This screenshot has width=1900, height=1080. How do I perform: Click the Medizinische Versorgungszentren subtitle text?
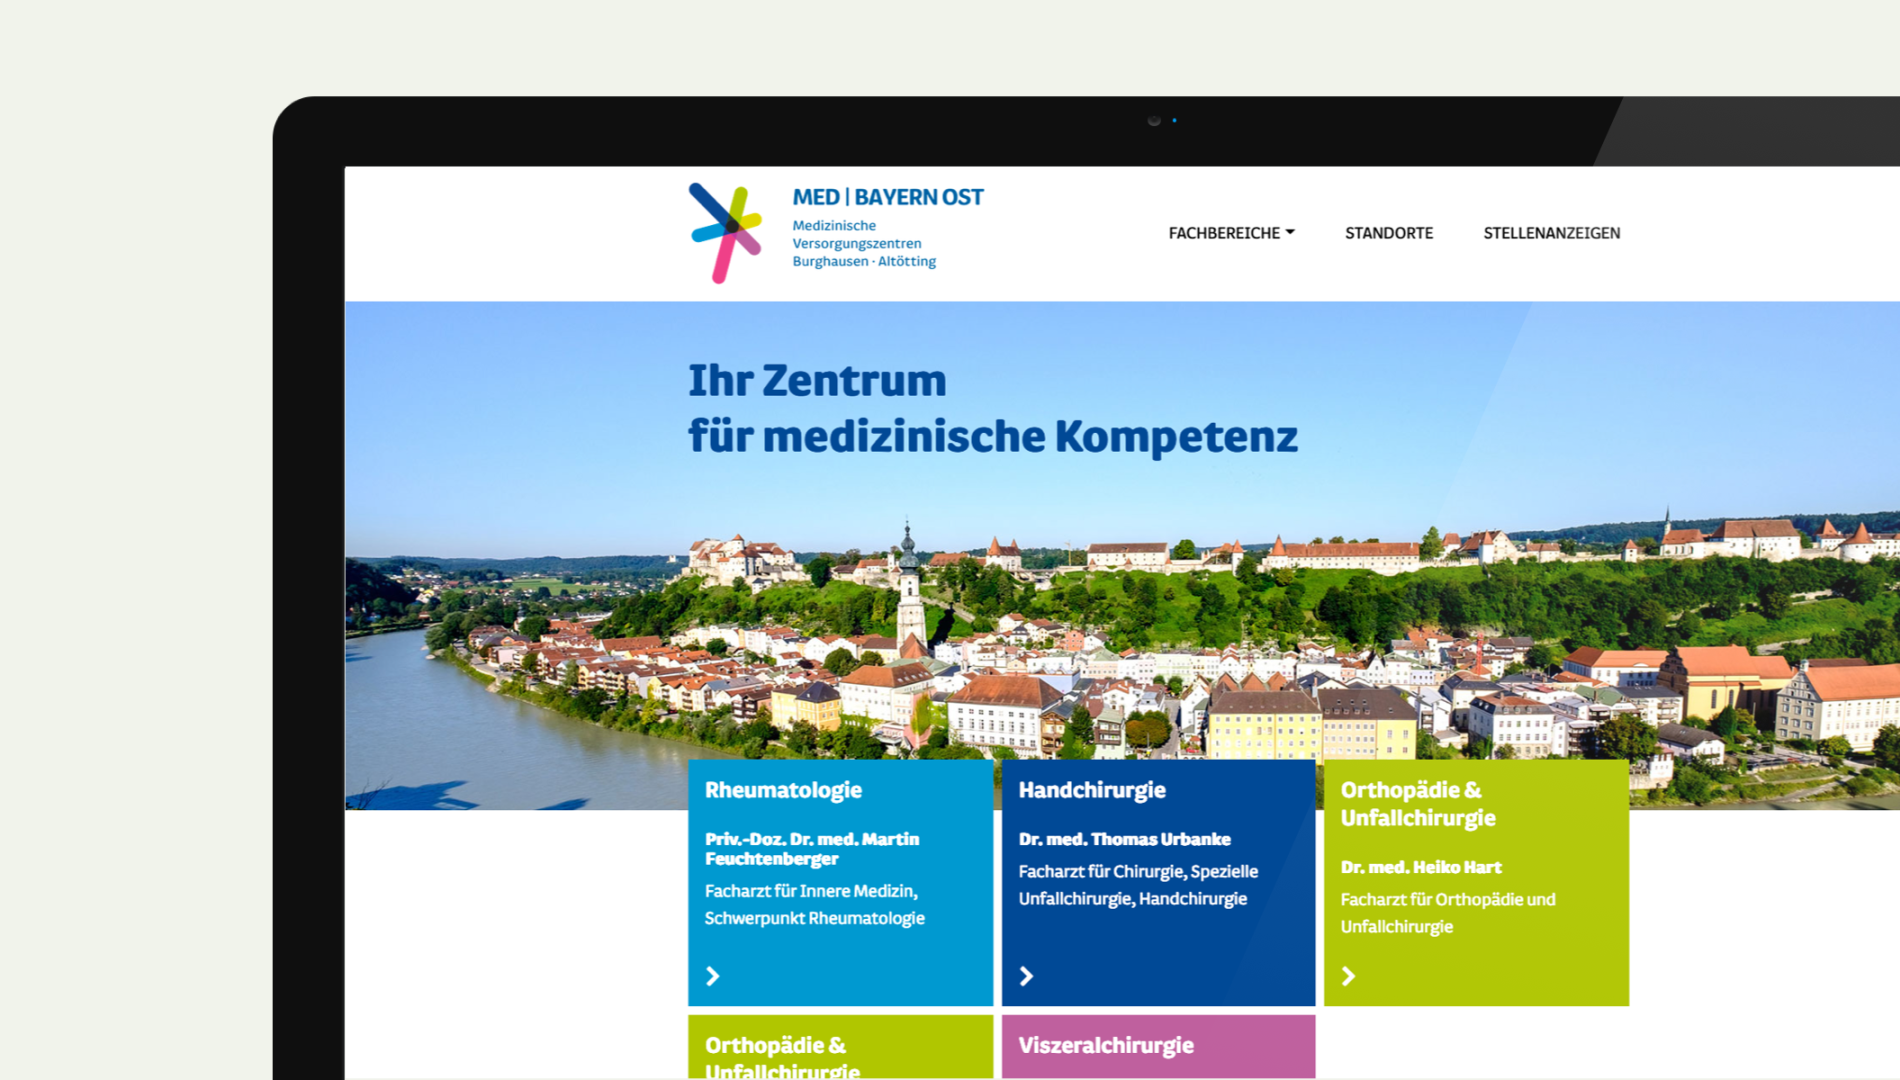[x=856, y=243]
